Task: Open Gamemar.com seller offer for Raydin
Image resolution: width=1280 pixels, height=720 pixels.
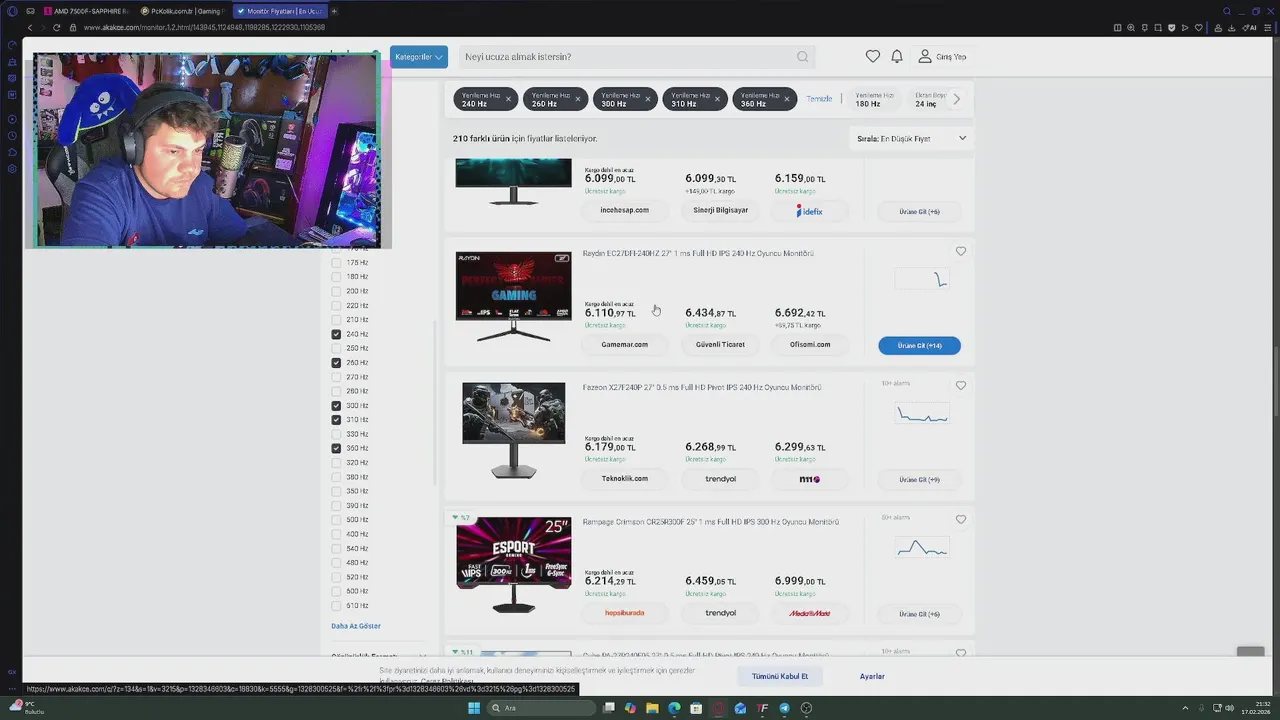Action: [625, 345]
